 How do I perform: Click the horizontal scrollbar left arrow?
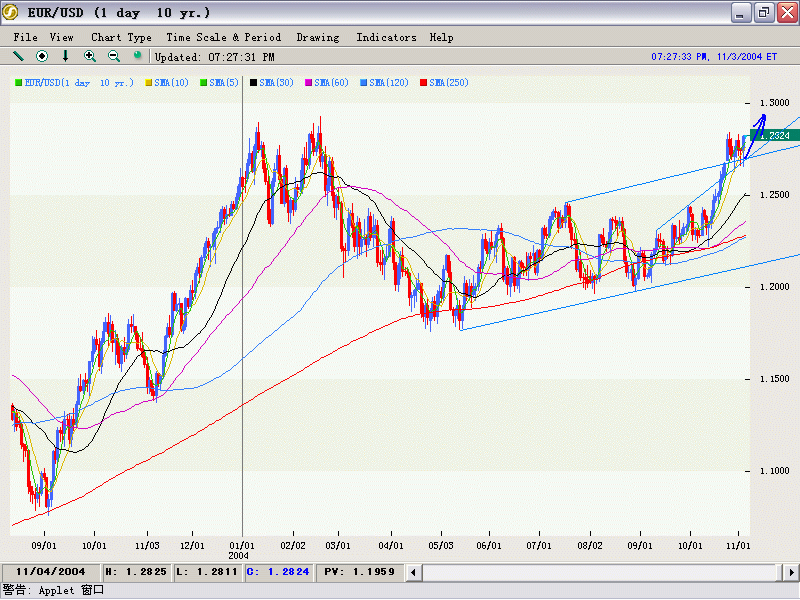pyautogui.click(x=413, y=572)
